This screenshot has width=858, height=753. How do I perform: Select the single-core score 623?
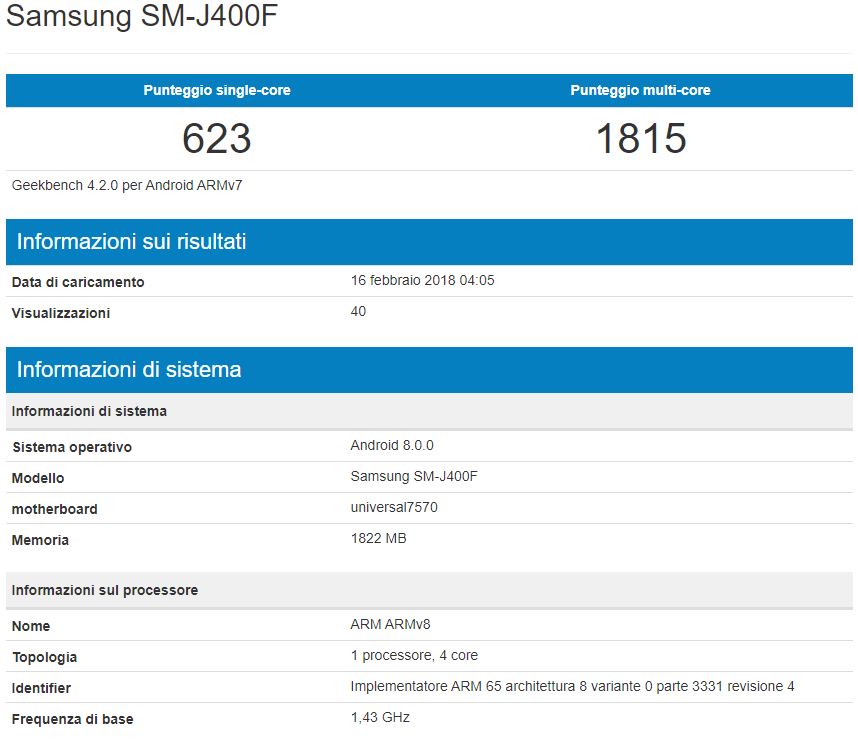217,139
